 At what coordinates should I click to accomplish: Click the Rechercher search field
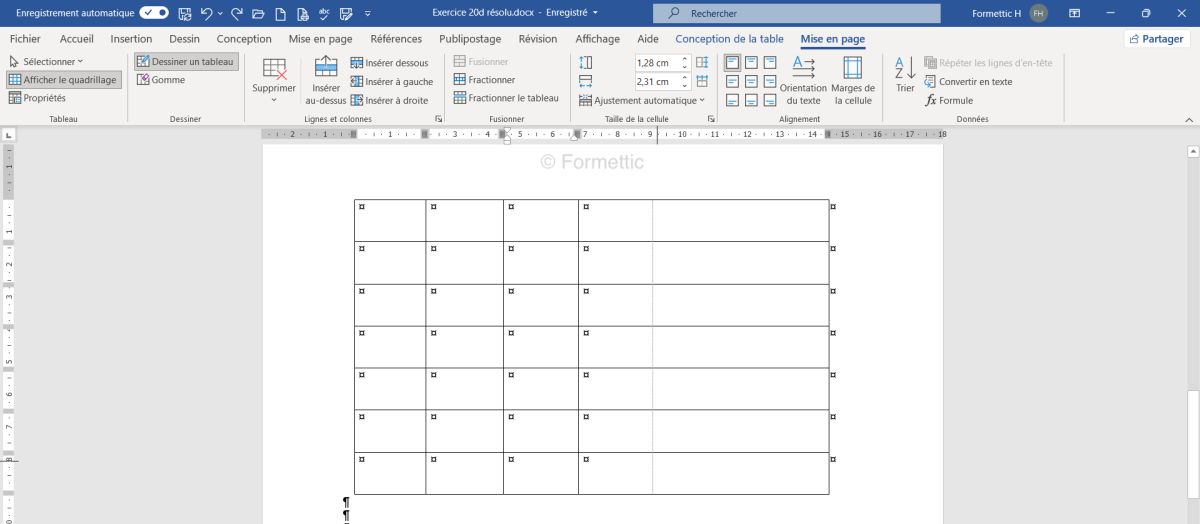(x=796, y=13)
